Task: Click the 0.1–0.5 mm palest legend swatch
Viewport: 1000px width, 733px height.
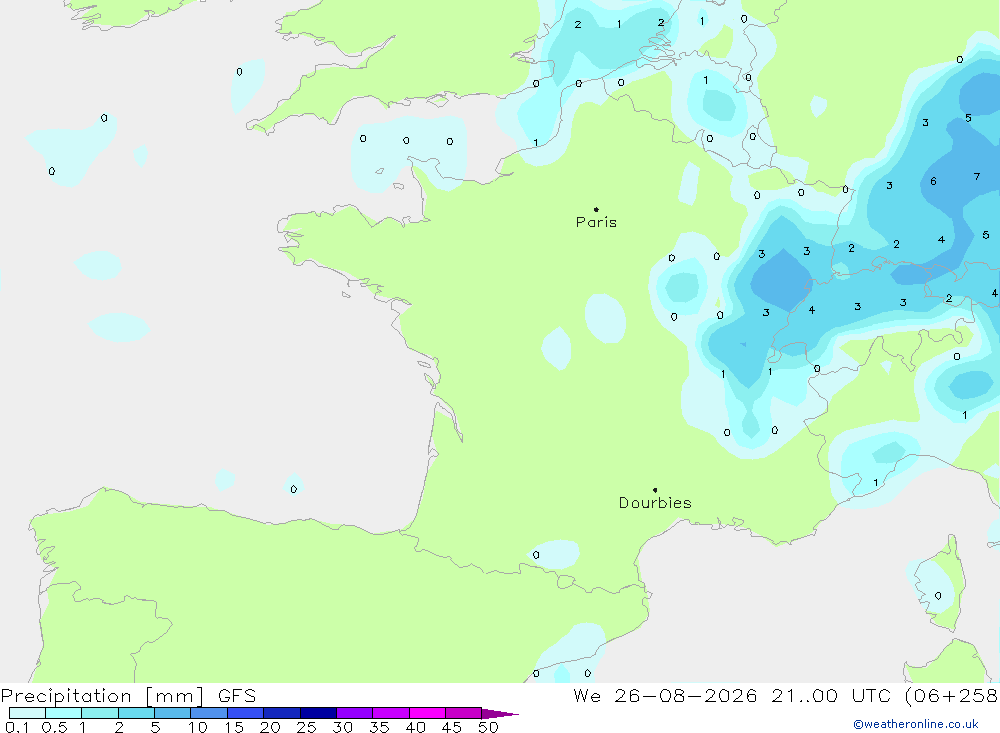Action: coord(27,713)
